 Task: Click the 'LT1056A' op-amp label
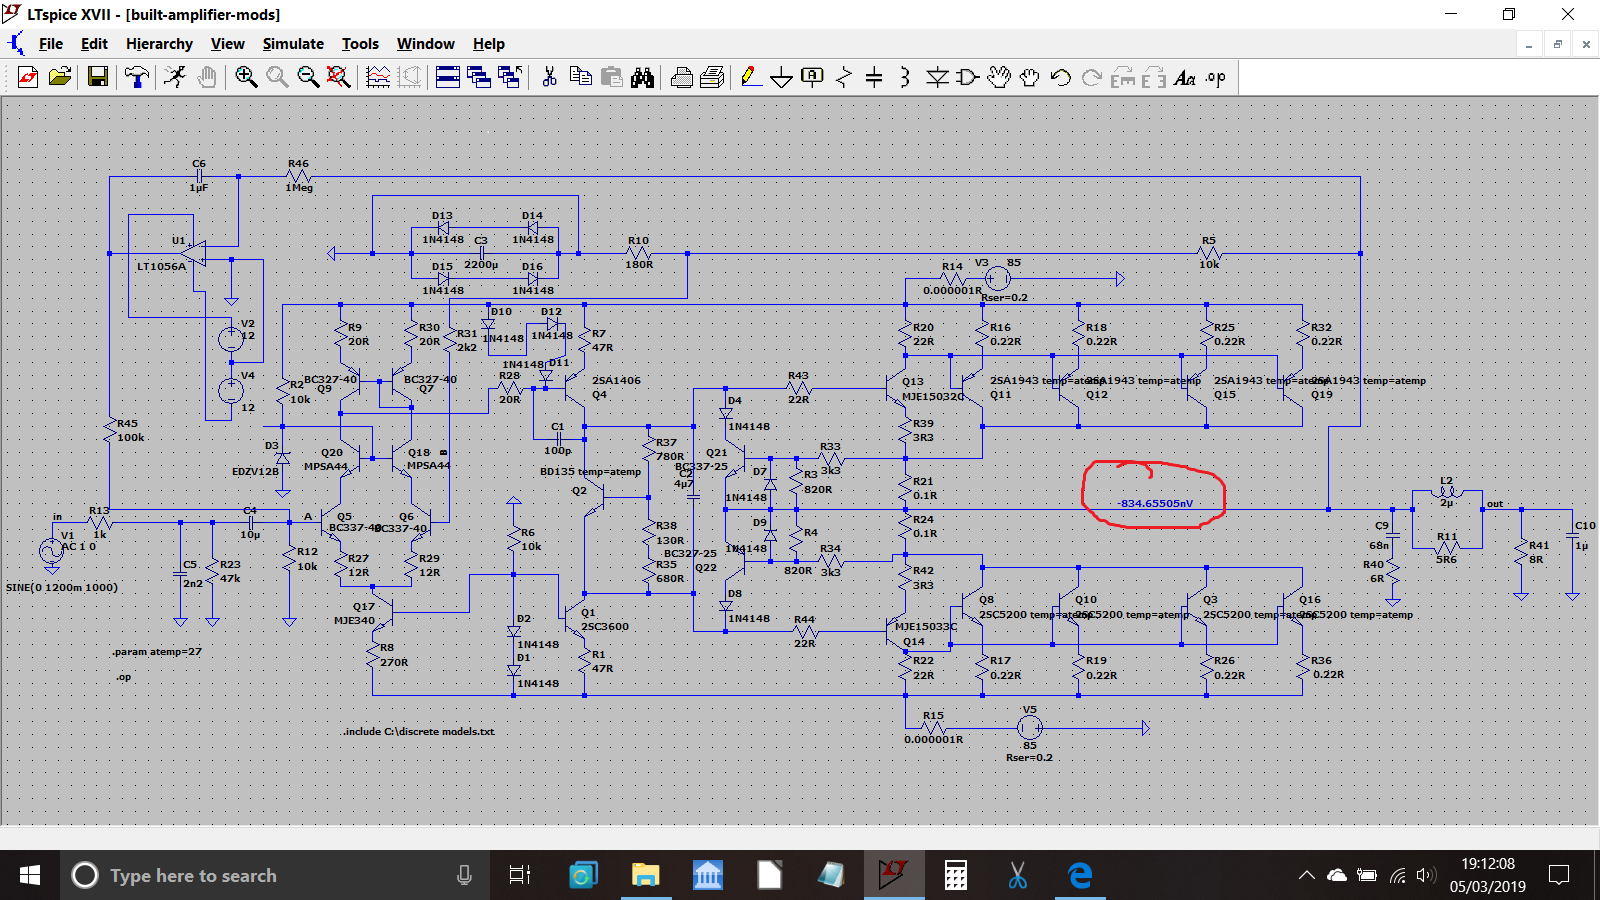click(161, 267)
